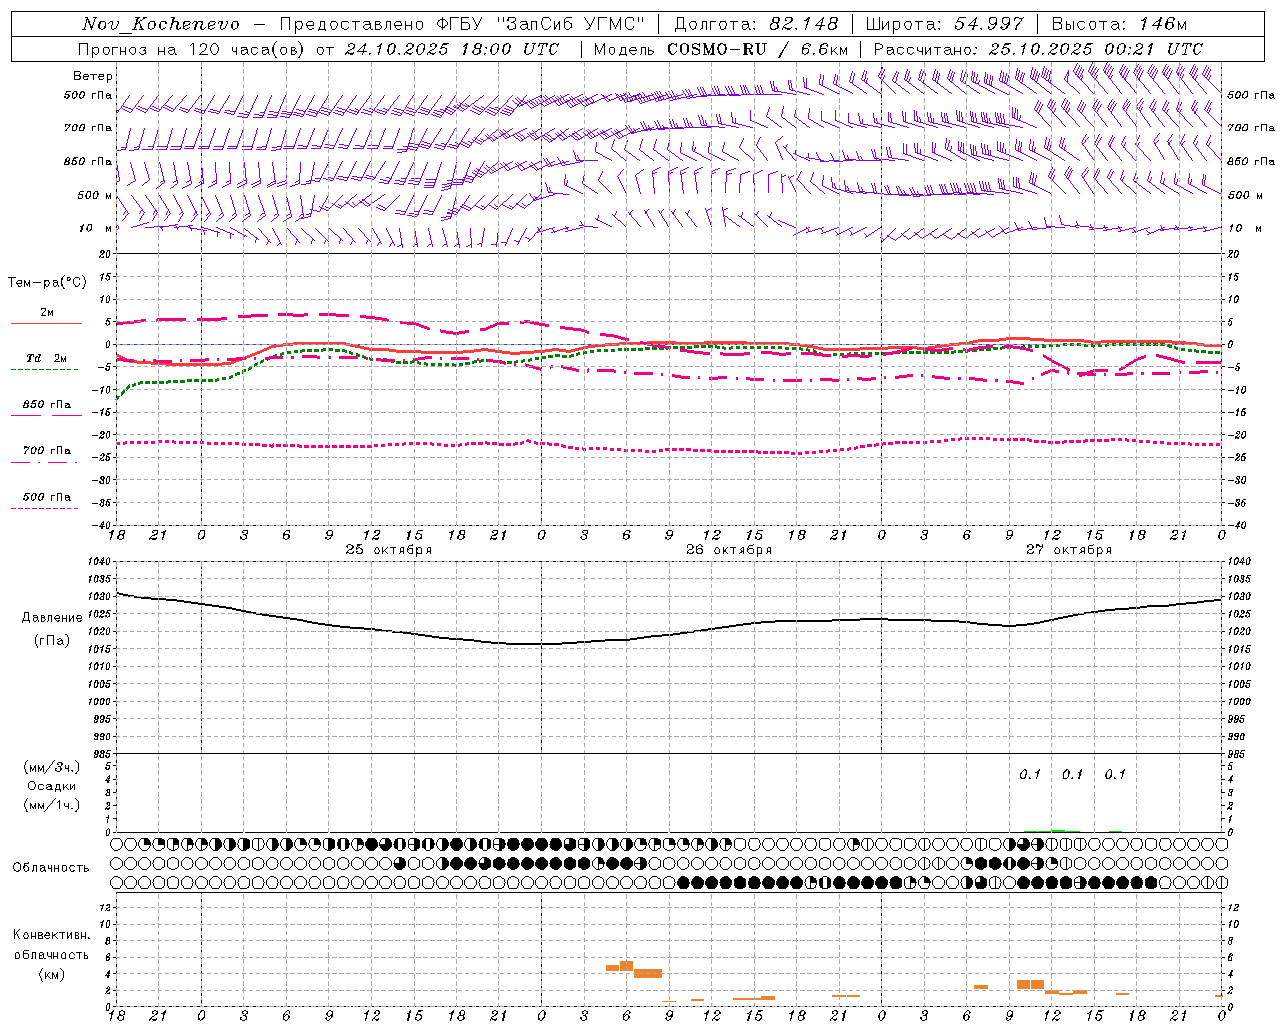Click "Прогноз на 120 часа(ов)" forecast text
This screenshot has width=1280, height=1024.
[191, 49]
